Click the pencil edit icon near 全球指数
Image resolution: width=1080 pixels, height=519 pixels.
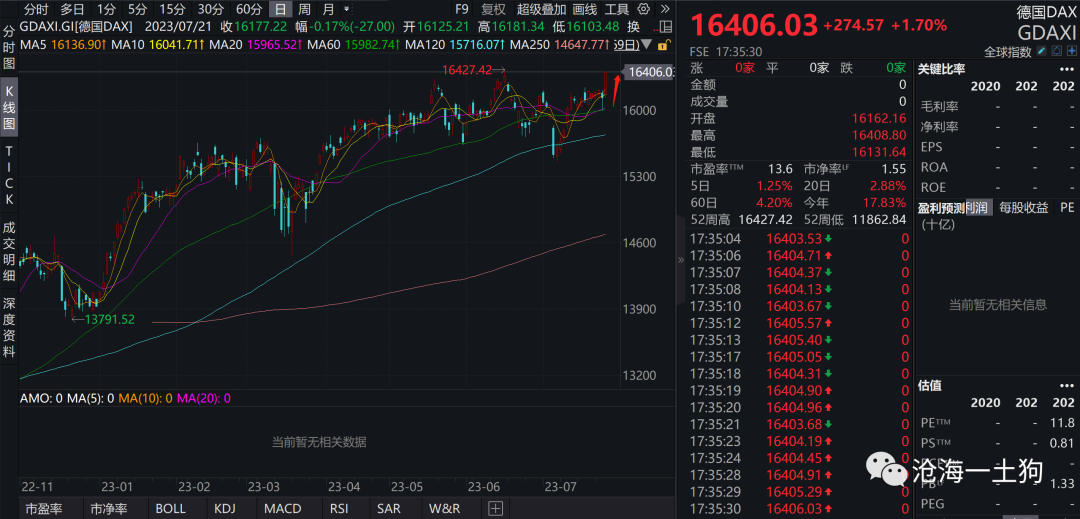[1041, 51]
